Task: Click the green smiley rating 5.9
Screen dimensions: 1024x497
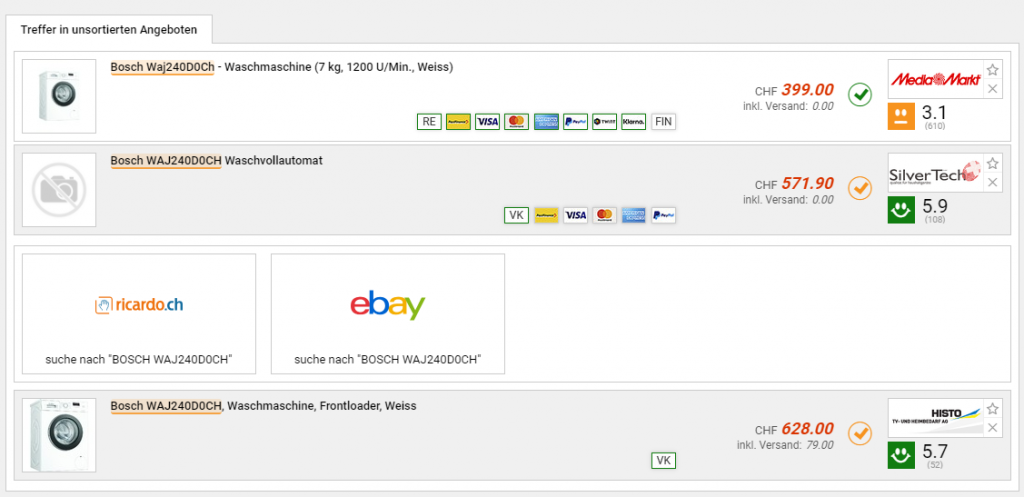Action: click(901, 210)
